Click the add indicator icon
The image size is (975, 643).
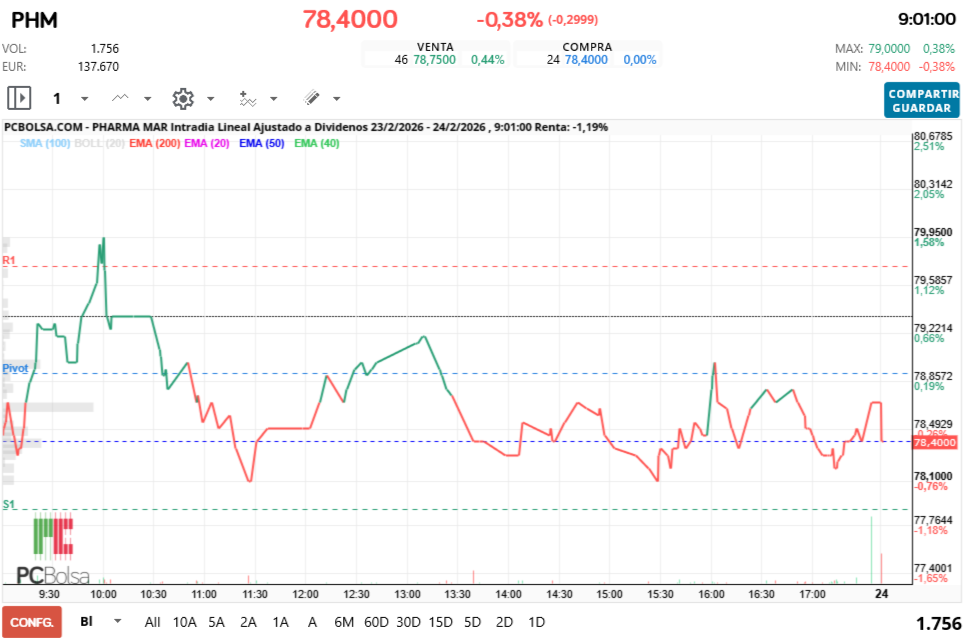click(x=250, y=98)
